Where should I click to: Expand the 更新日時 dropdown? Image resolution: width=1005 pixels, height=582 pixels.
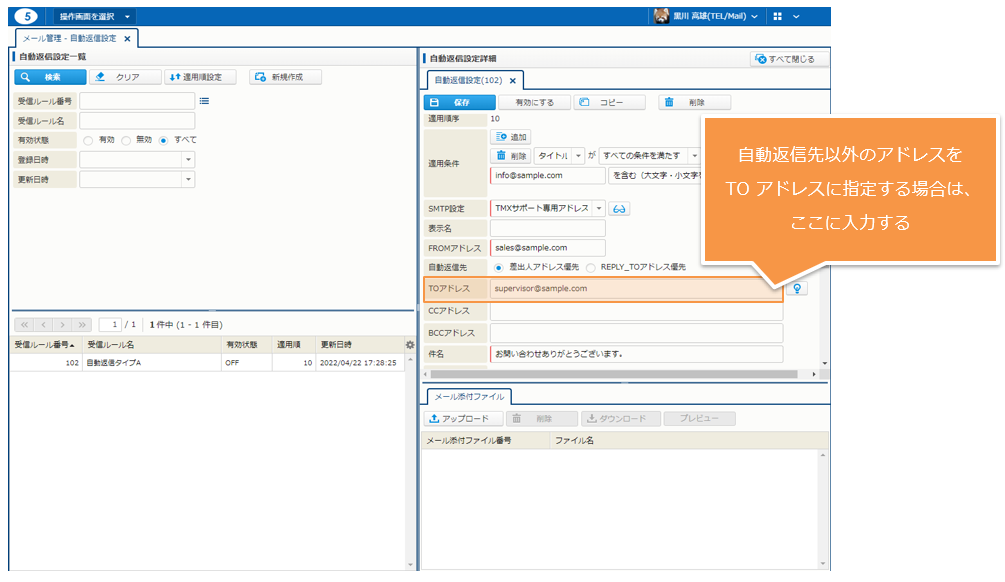(x=187, y=179)
